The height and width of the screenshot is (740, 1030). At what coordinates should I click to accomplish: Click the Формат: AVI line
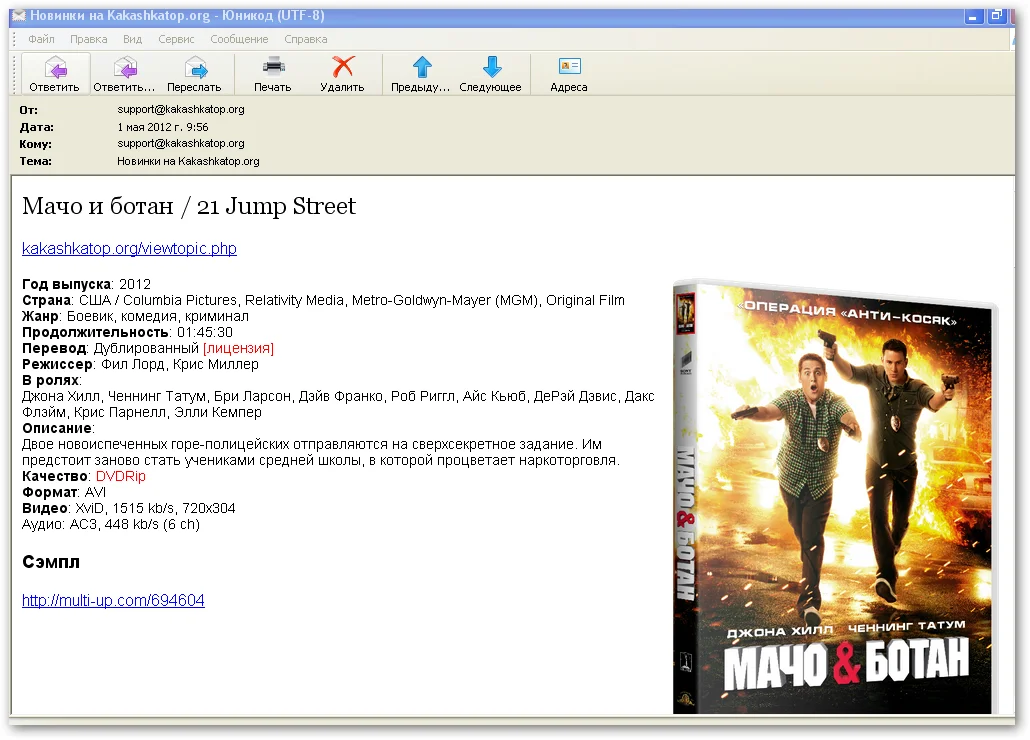pos(64,492)
